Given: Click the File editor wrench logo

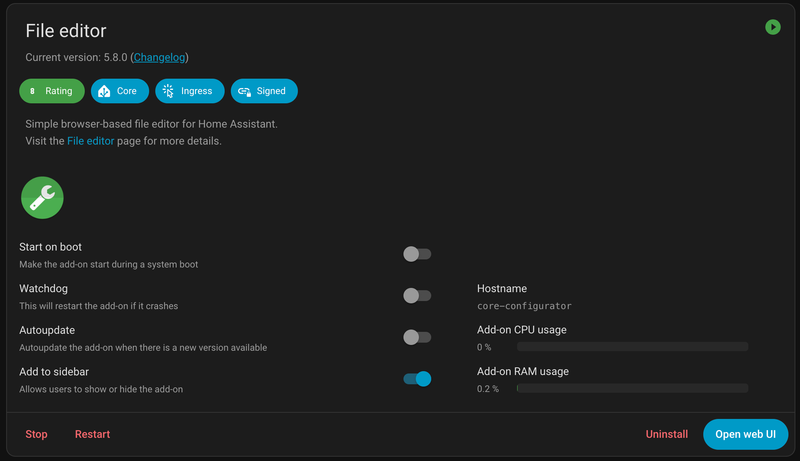Looking at the screenshot, I should (x=43, y=198).
